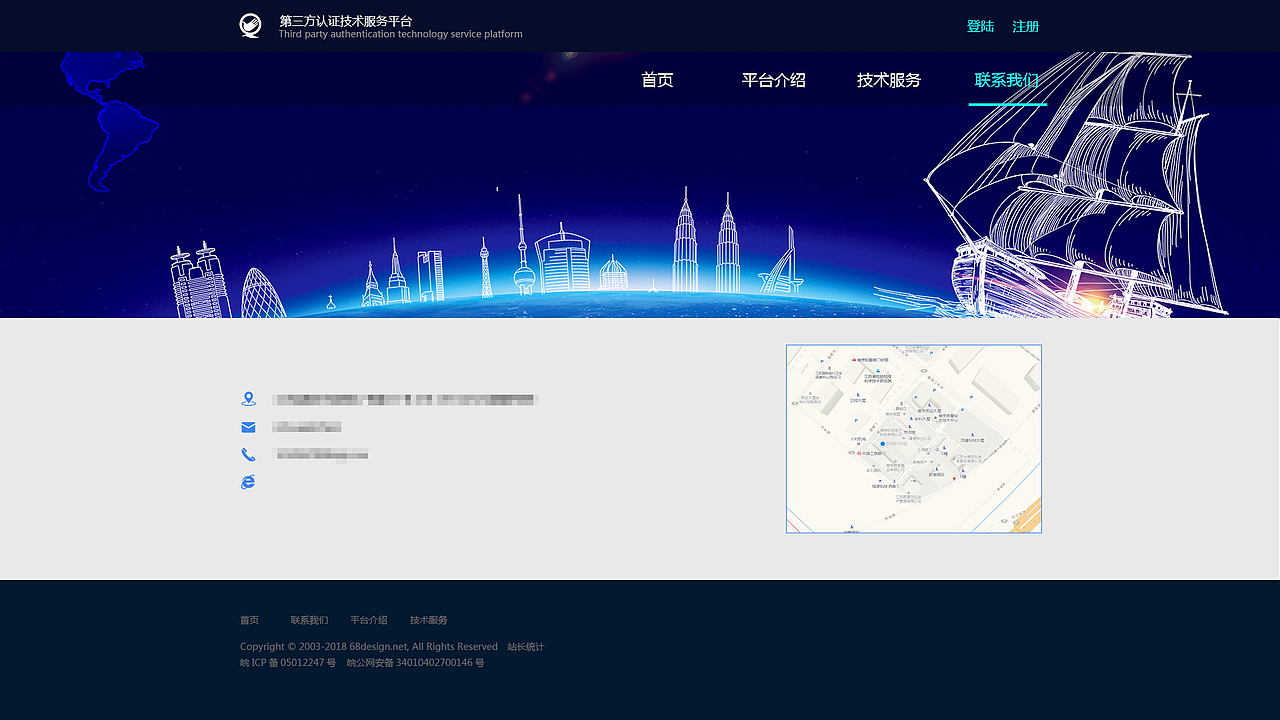
Task: Click the red bank marker for 中国工商银行 on the map
Action: tap(860, 453)
